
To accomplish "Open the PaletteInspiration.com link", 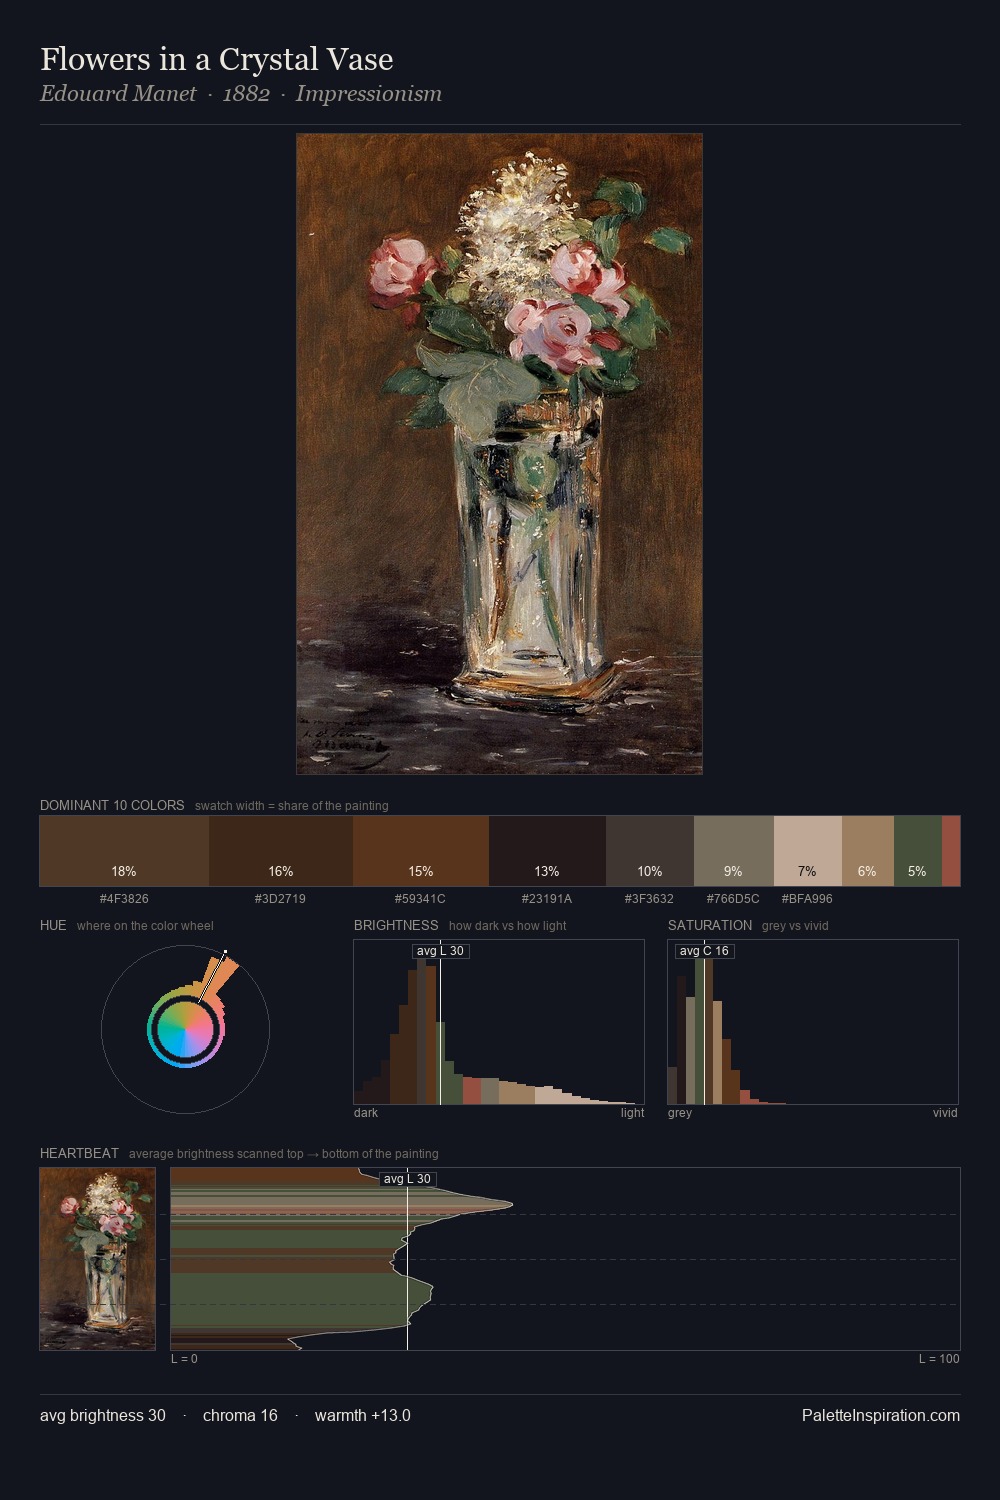I will [x=881, y=1415].
